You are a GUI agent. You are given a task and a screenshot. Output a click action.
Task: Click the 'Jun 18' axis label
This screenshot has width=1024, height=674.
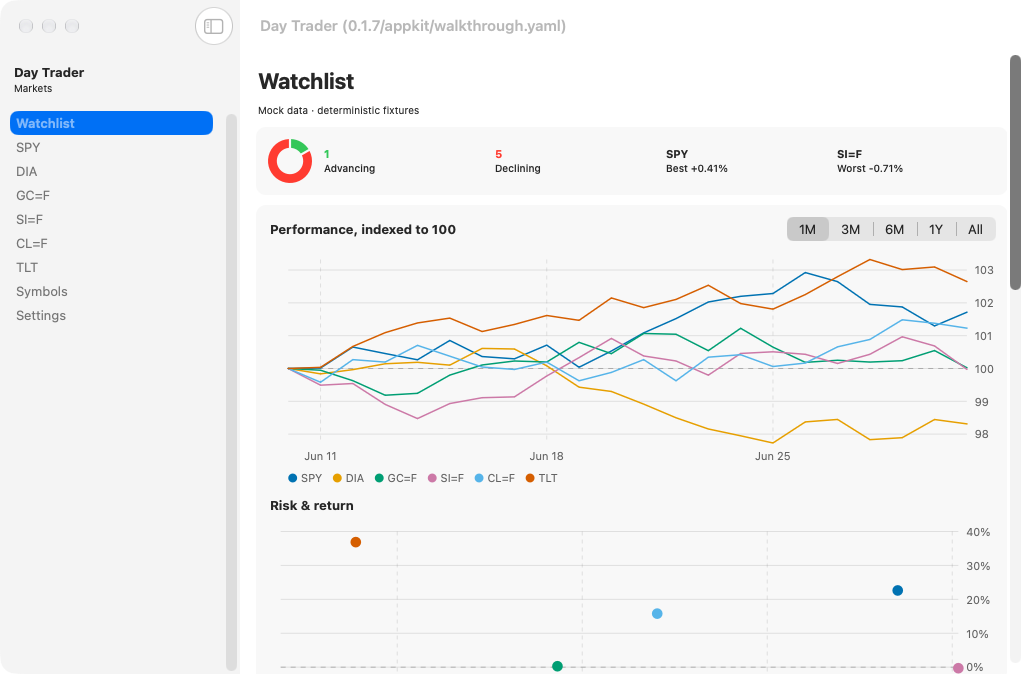546,456
